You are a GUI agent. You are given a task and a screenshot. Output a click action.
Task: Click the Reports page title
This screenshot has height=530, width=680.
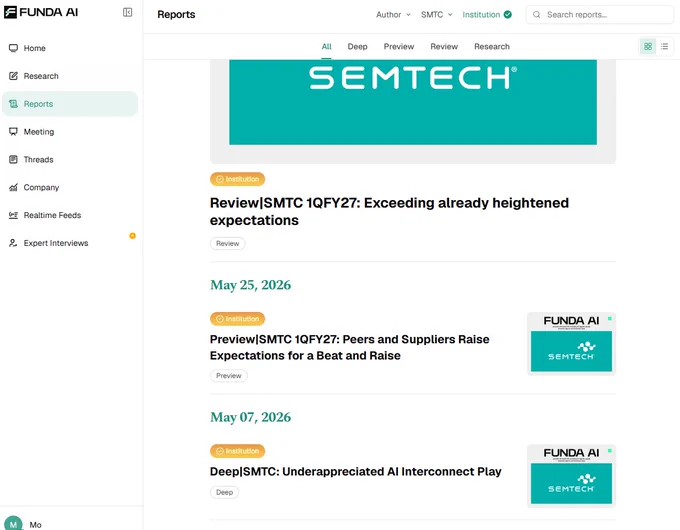[x=176, y=15]
